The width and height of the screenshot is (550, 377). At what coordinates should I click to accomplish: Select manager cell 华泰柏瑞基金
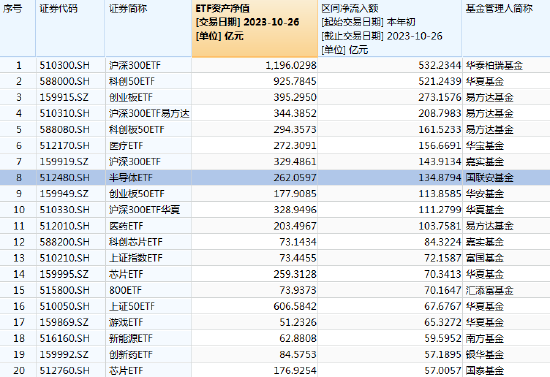coord(494,65)
